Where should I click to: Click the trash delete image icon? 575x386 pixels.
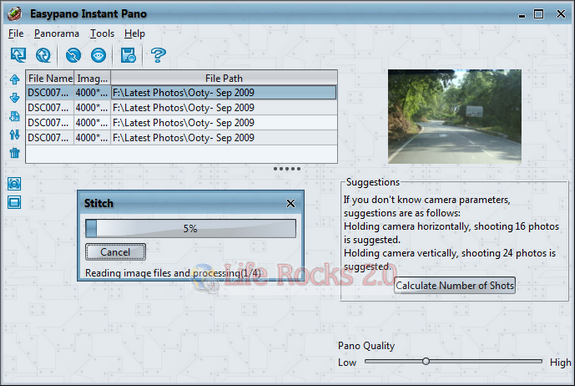pyautogui.click(x=15, y=152)
